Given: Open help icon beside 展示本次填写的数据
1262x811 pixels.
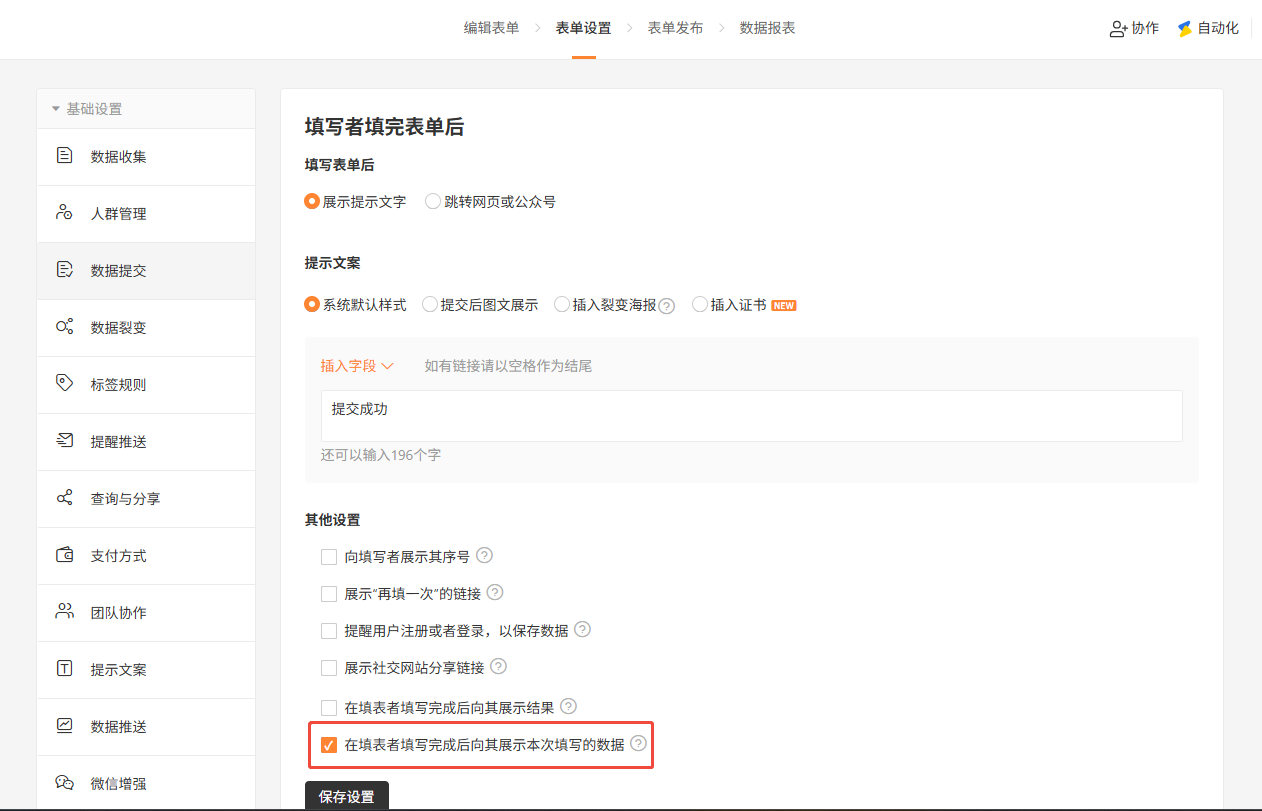Looking at the screenshot, I should click(638, 744).
